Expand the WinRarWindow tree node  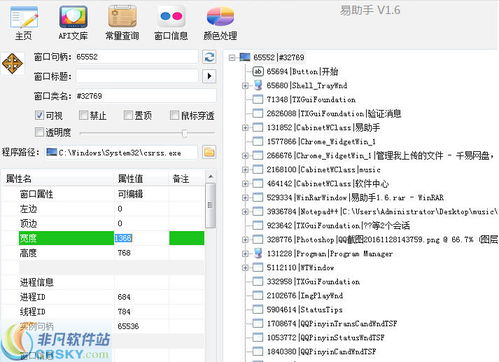(x=245, y=198)
